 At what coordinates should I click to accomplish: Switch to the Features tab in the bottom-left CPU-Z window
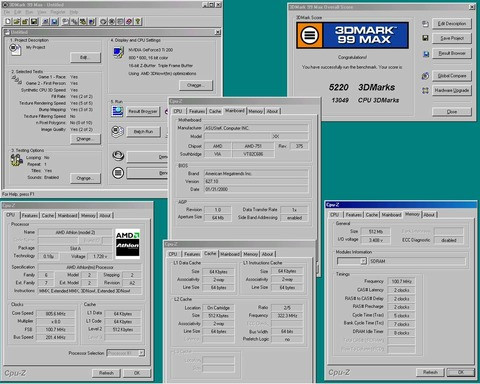[x=30, y=216]
